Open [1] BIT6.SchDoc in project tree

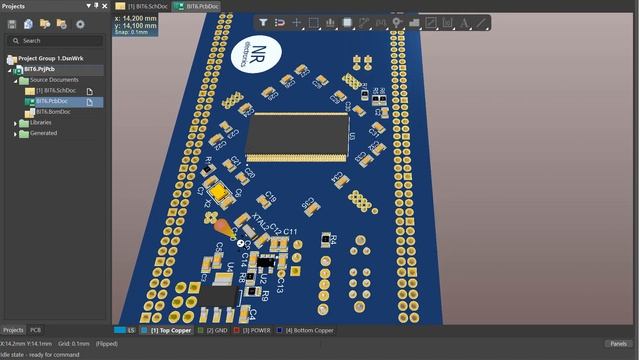coord(56,91)
